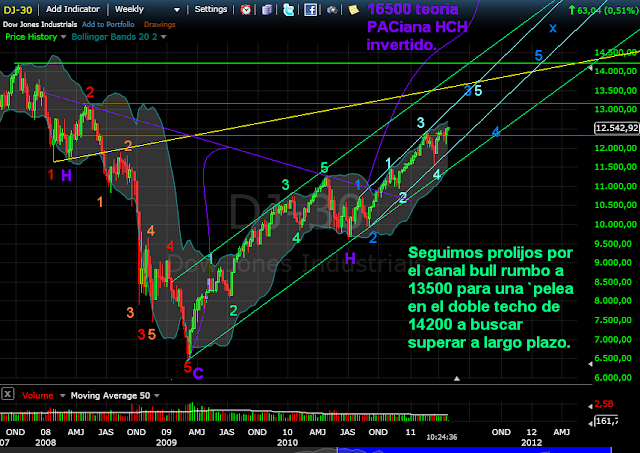Click the grey area of the bottom navigator

169,450
